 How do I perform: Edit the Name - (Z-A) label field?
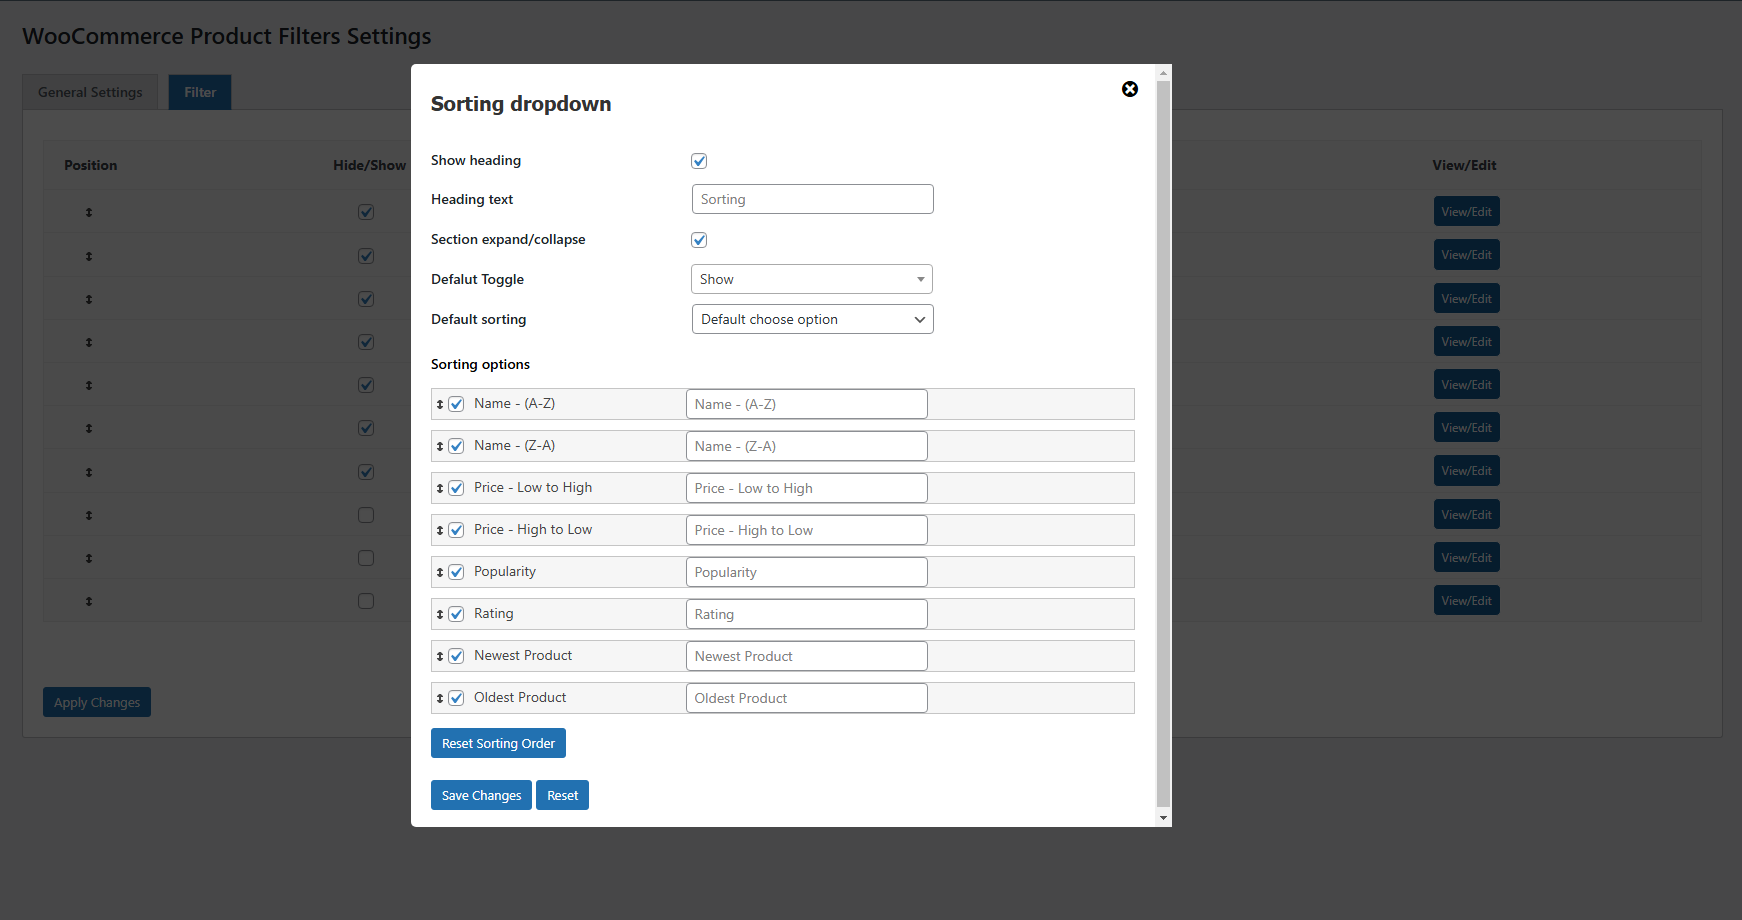(x=807, y=446)
